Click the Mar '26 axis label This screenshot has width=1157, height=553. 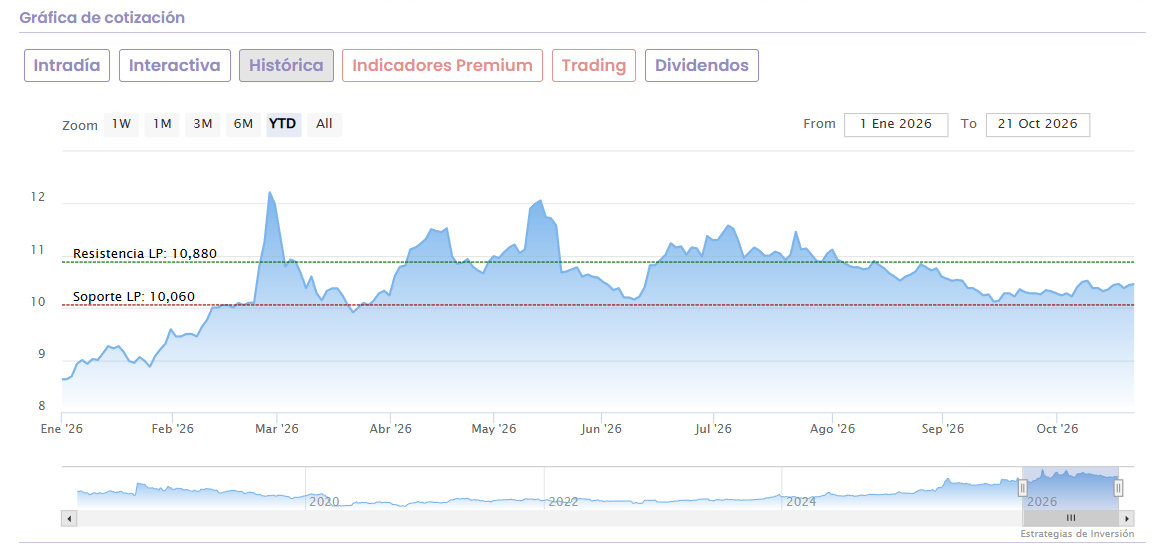276,428
